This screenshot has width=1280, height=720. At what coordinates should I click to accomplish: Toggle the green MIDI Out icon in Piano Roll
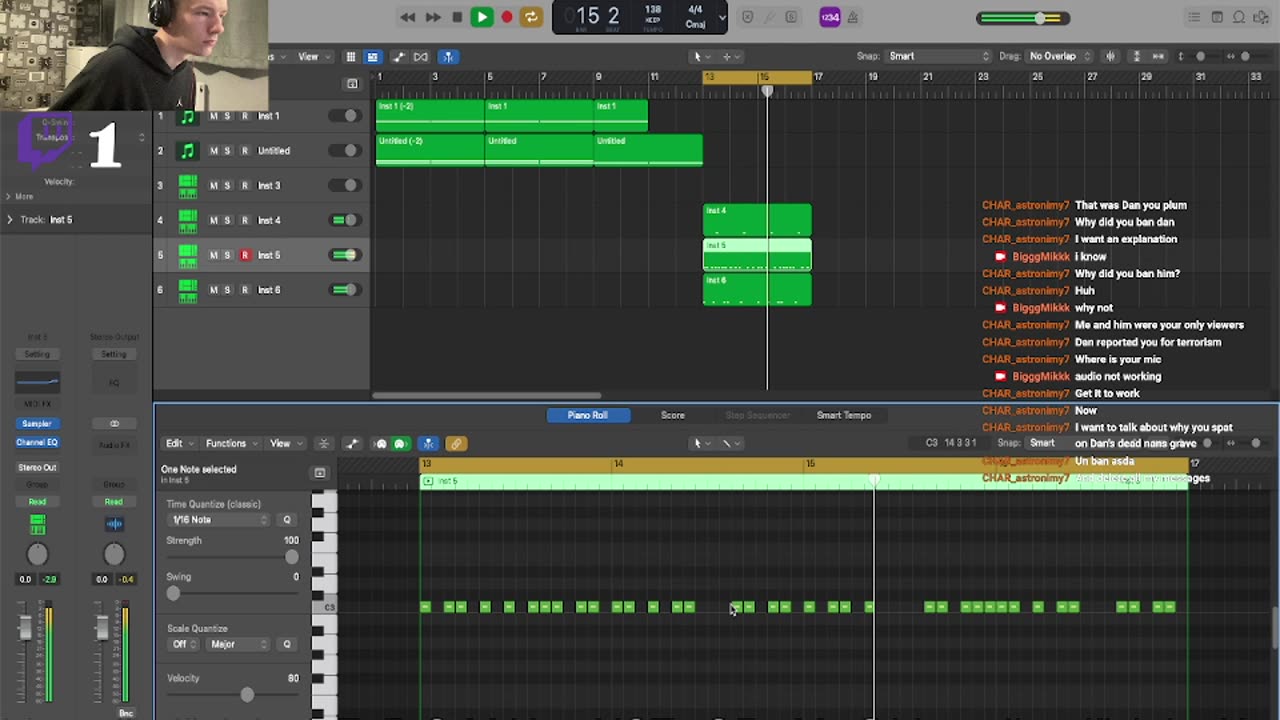400,444
